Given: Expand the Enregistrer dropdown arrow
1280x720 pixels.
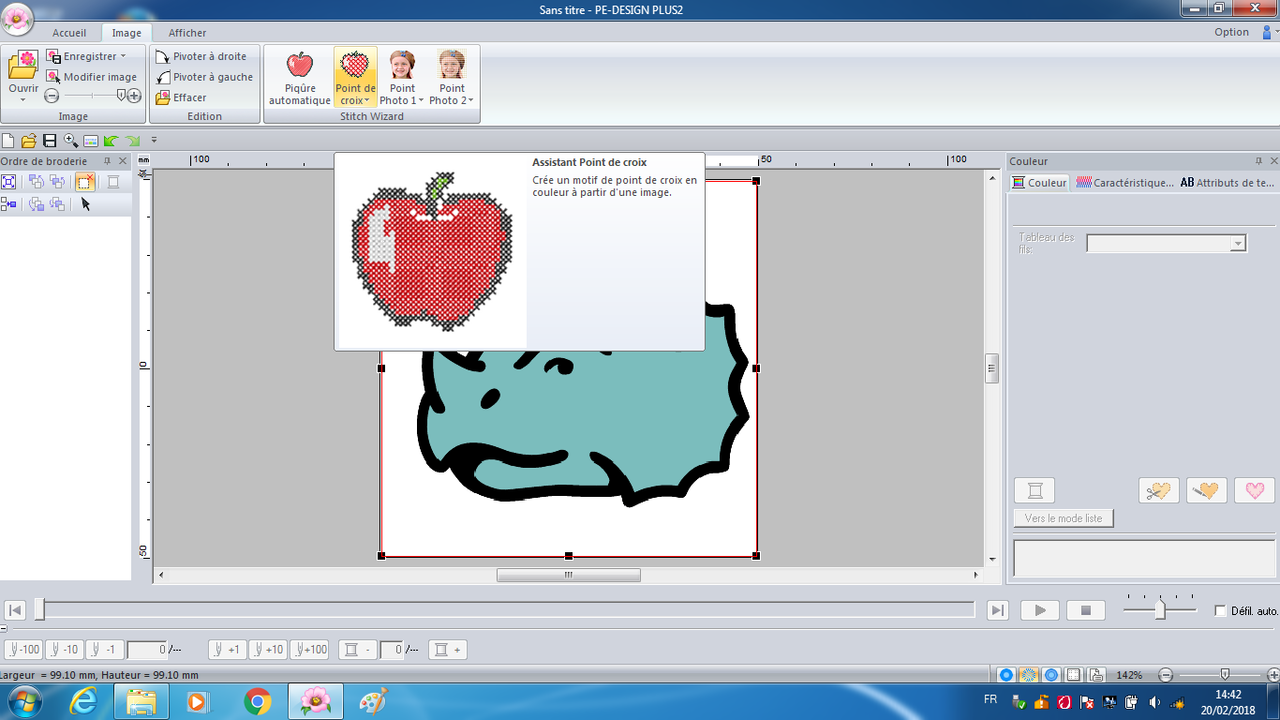Looking at the screenshot, I should point(123,57).
